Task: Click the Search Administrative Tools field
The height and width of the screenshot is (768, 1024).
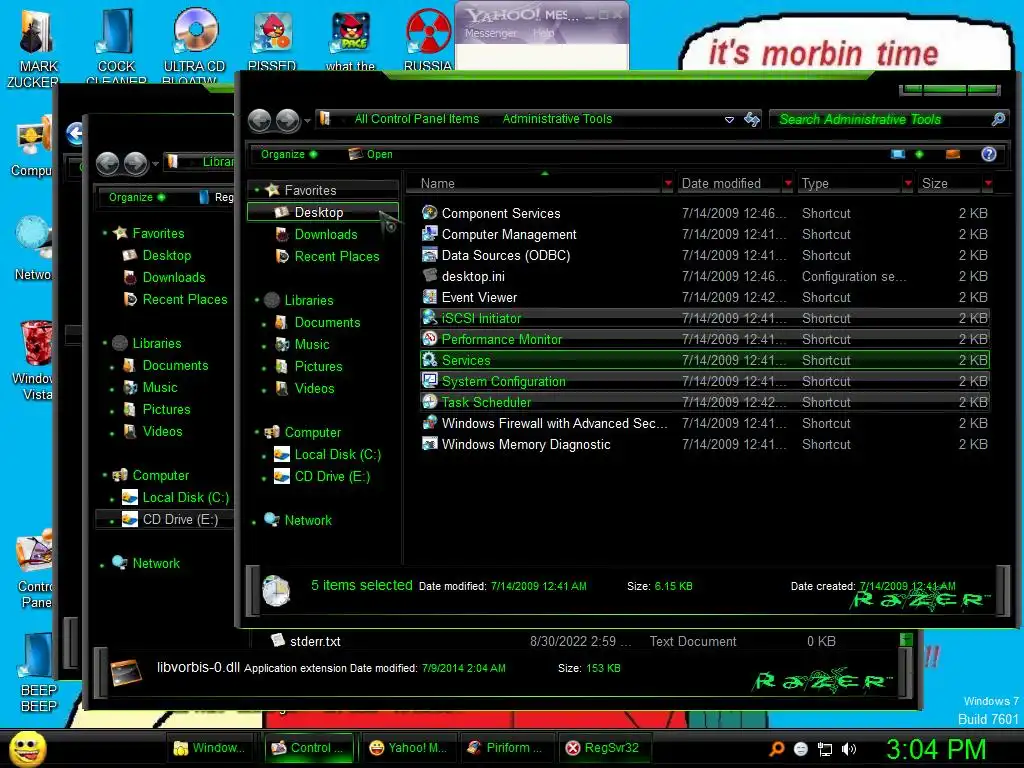Action: 888,119
